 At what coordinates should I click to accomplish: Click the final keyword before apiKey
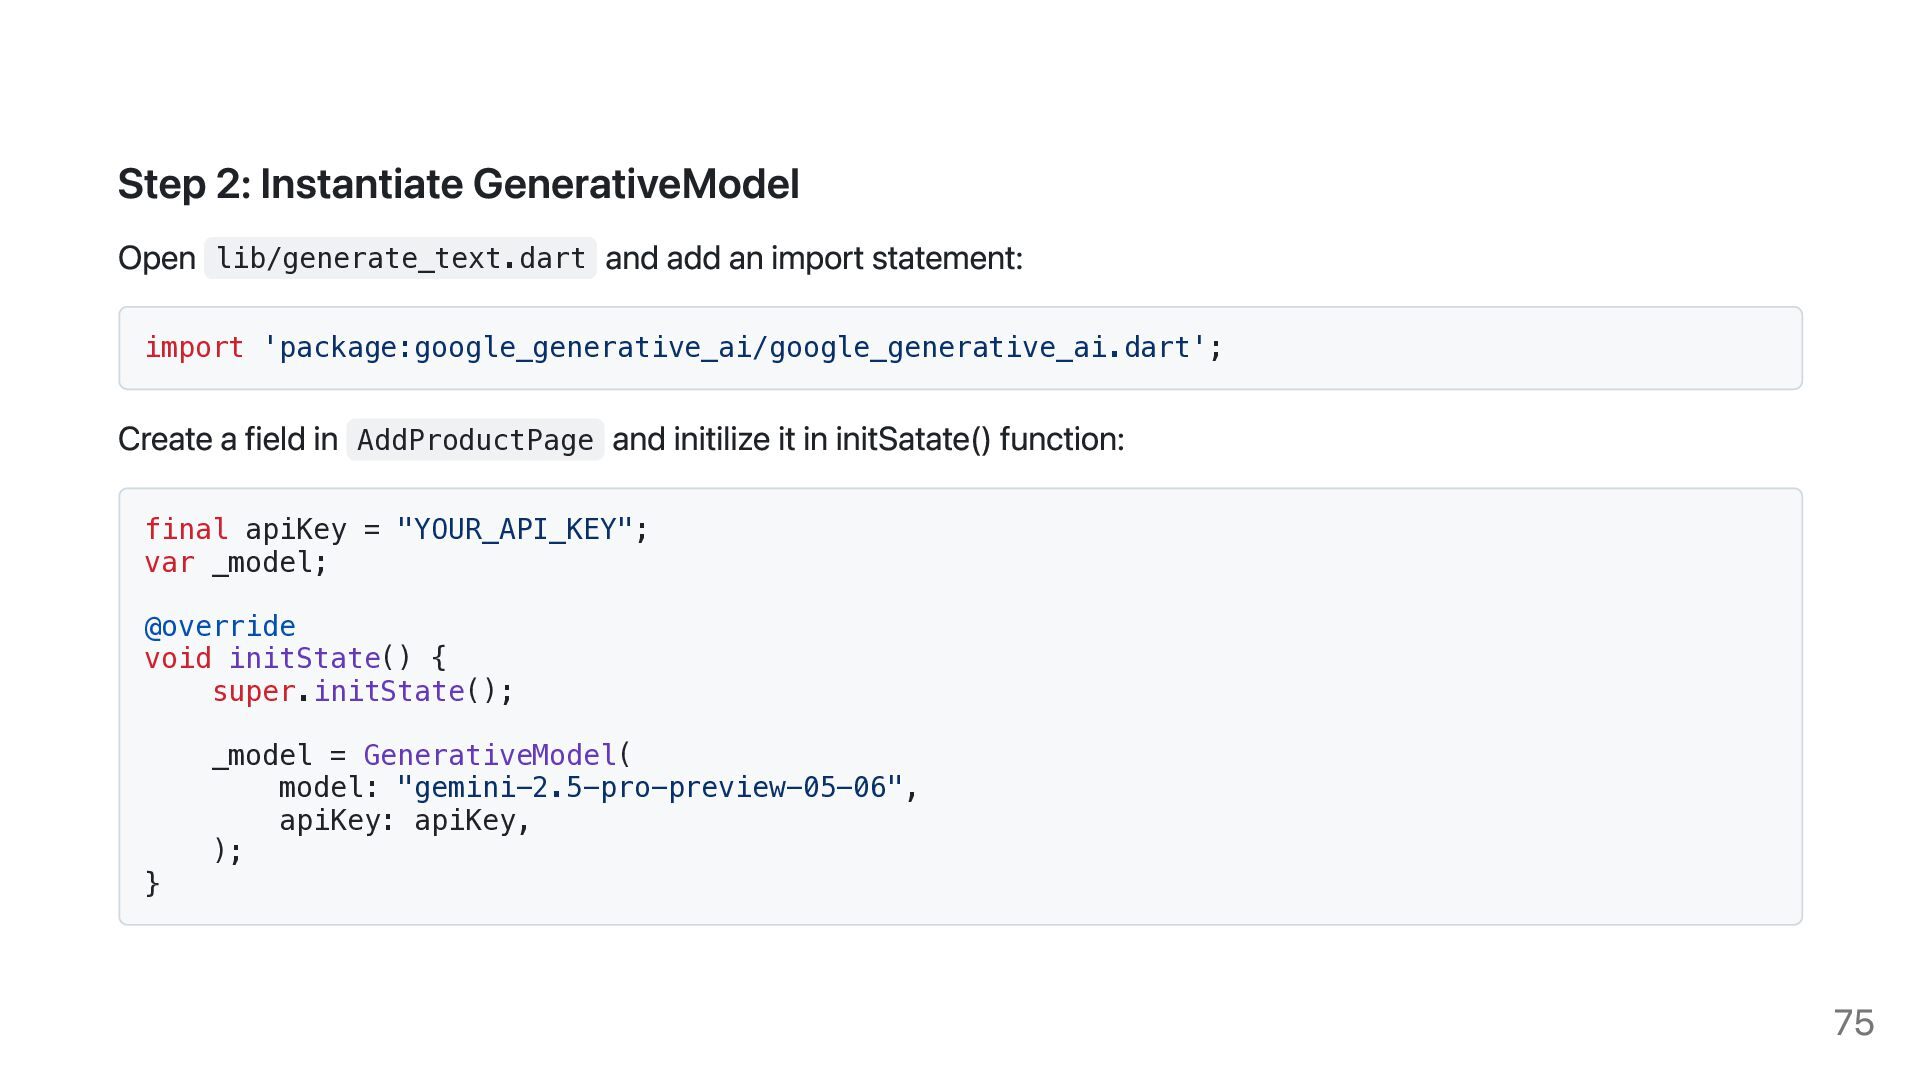[x=186, y=529]
